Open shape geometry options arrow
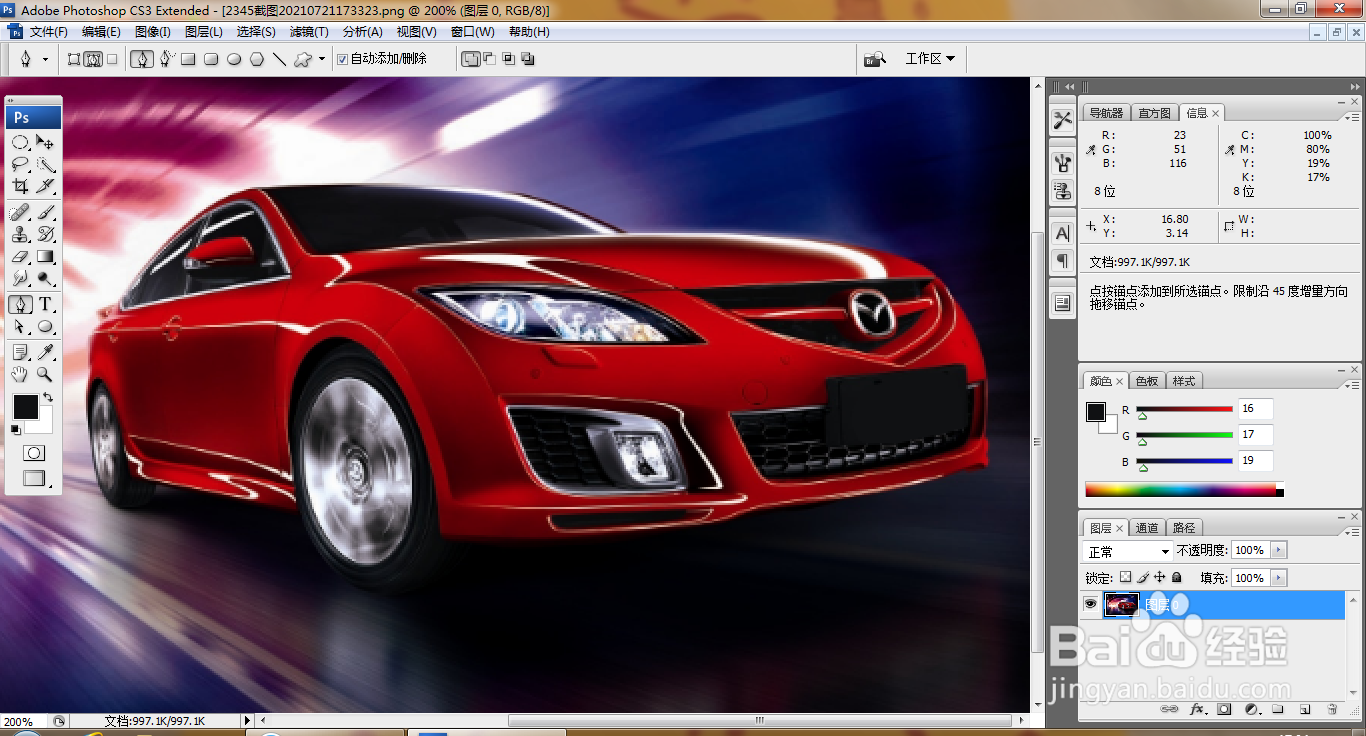 (x=322, y=59)
